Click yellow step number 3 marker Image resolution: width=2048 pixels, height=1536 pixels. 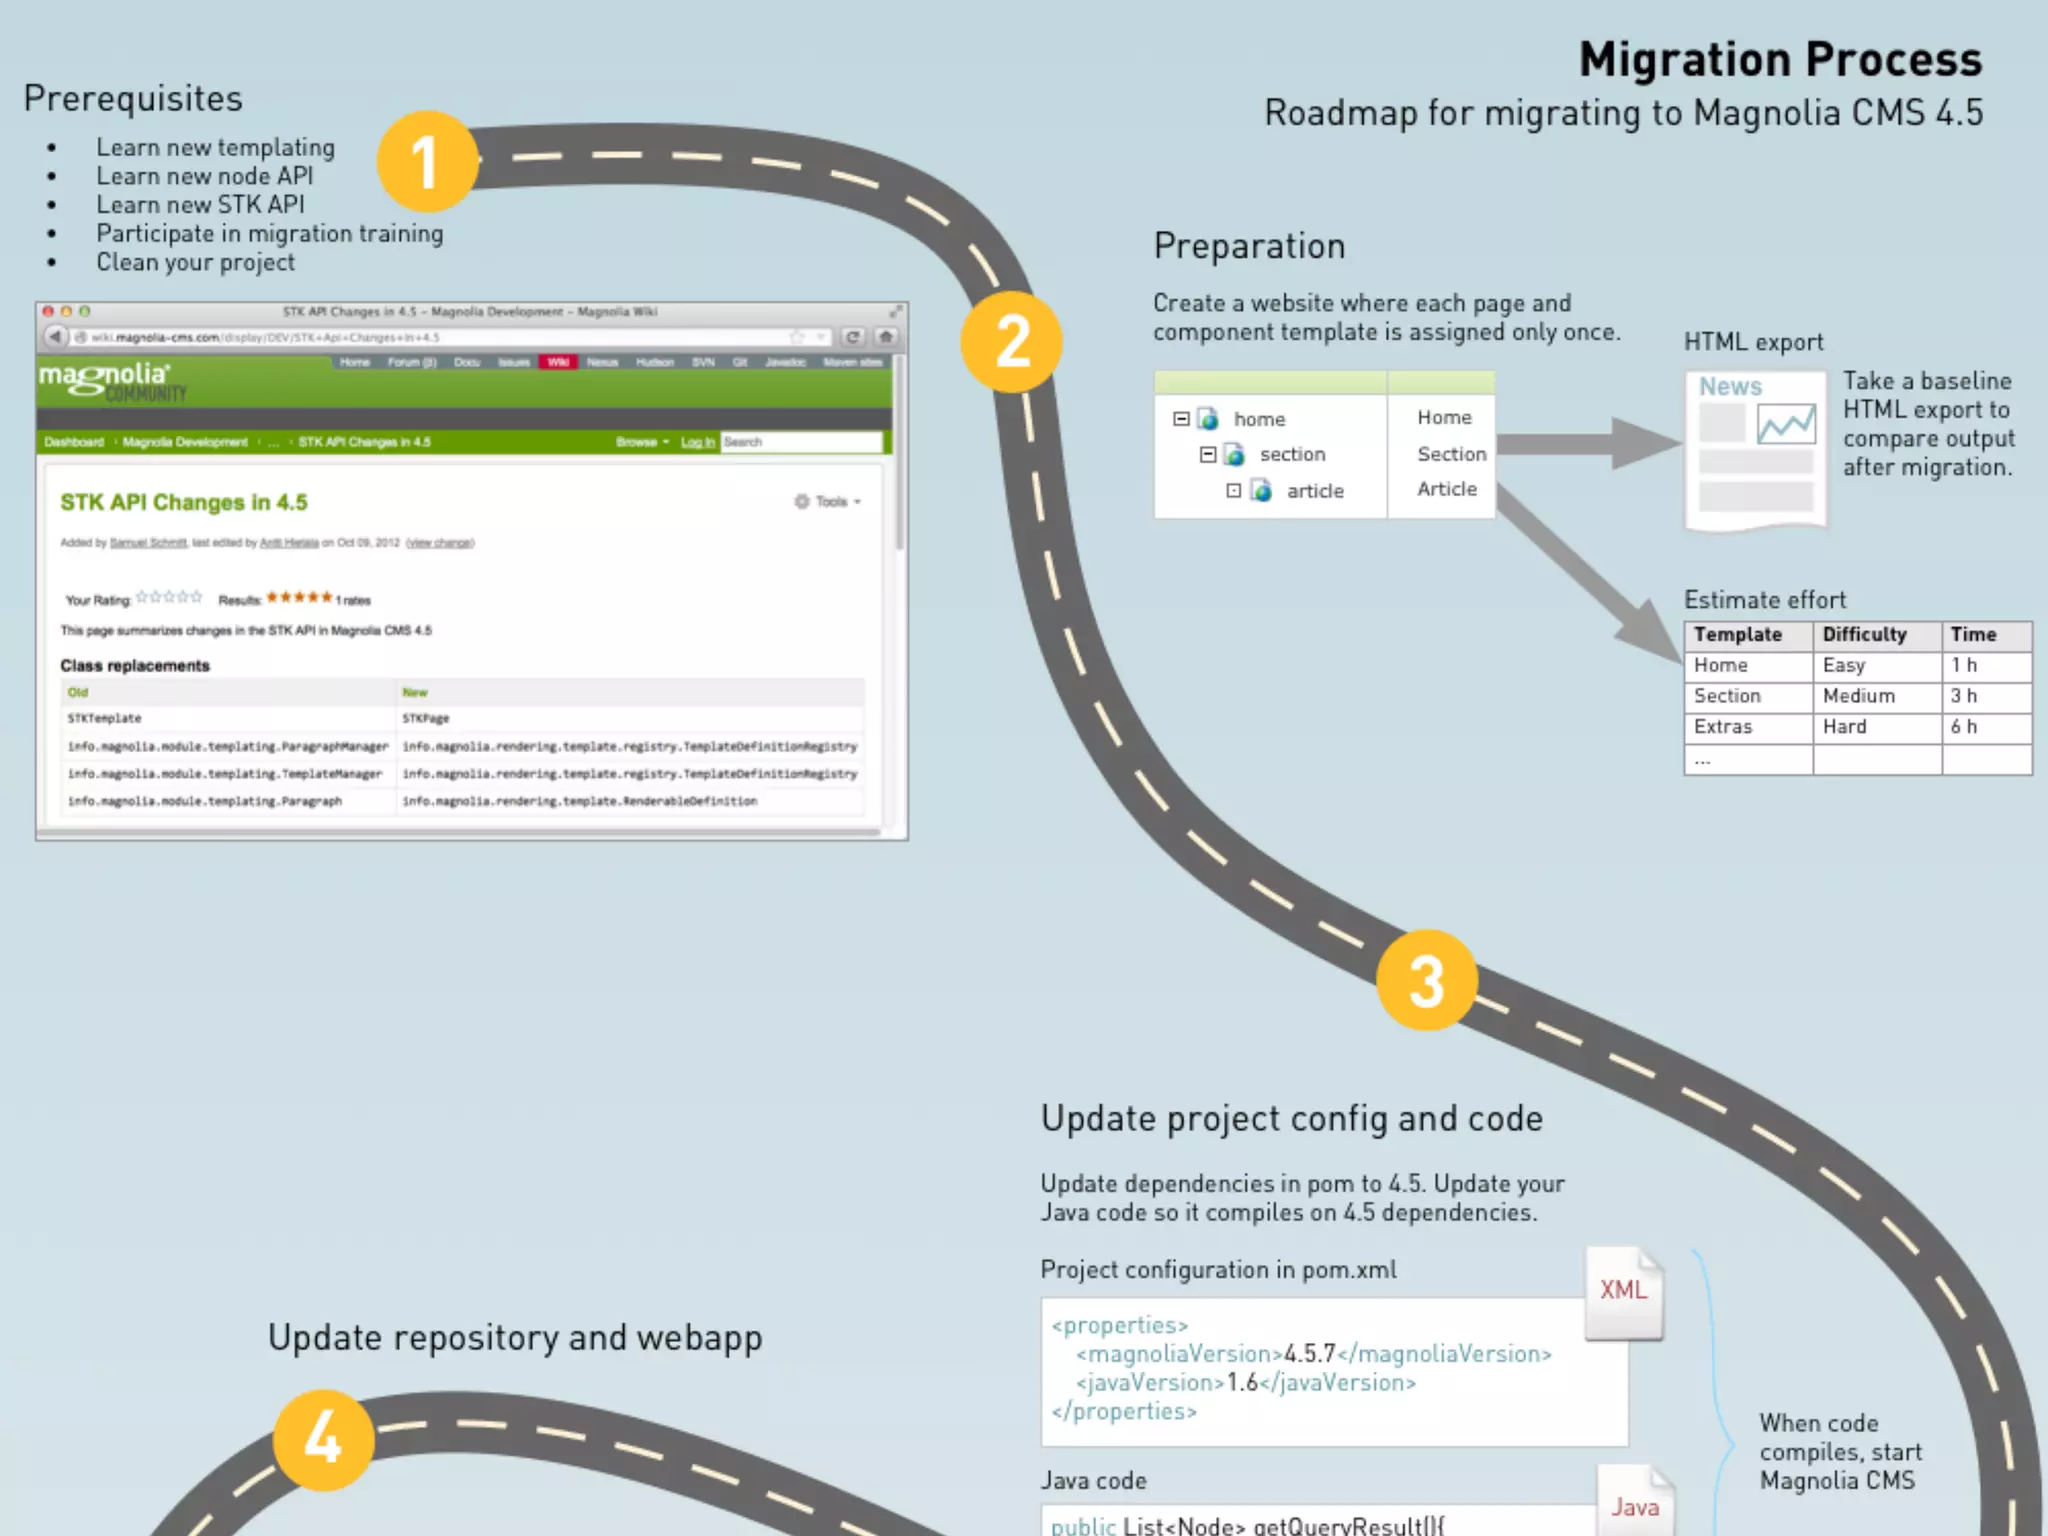click(1427, 980)
